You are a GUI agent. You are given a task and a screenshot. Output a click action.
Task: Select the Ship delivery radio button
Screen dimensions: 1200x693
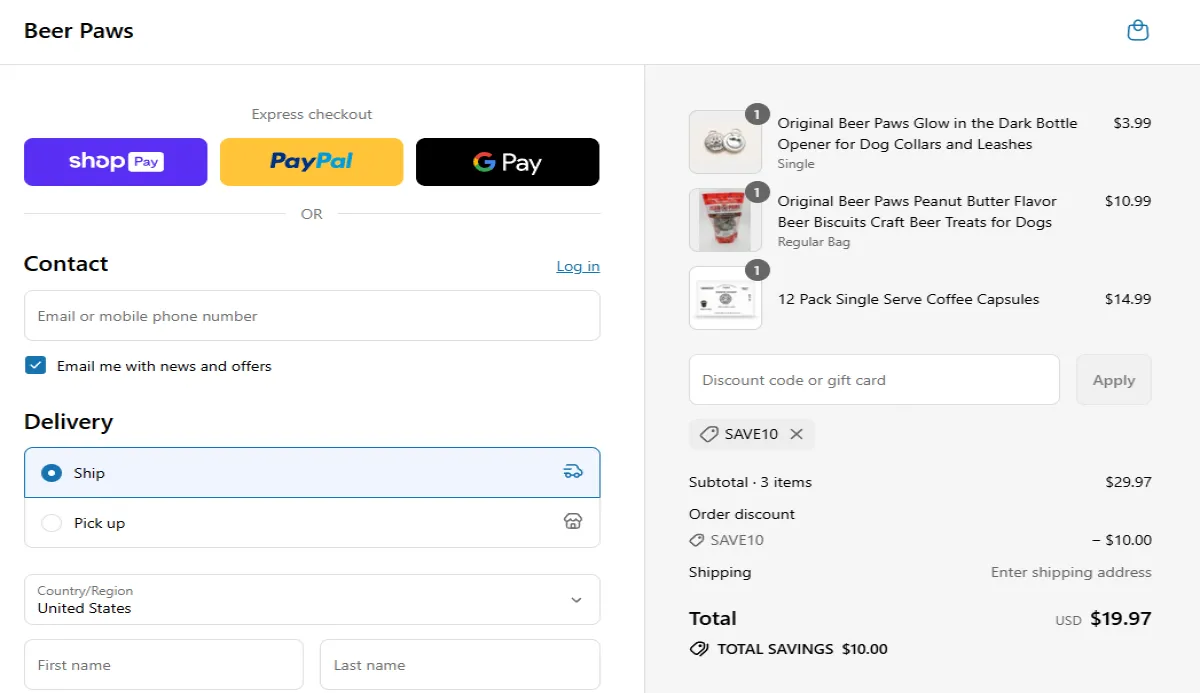pos(51,472)
